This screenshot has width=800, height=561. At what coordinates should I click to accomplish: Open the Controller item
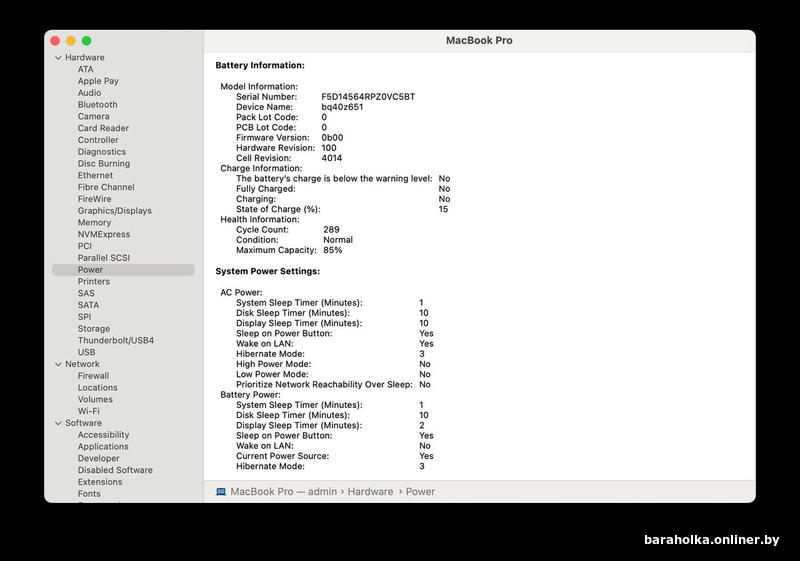point(98,140)
